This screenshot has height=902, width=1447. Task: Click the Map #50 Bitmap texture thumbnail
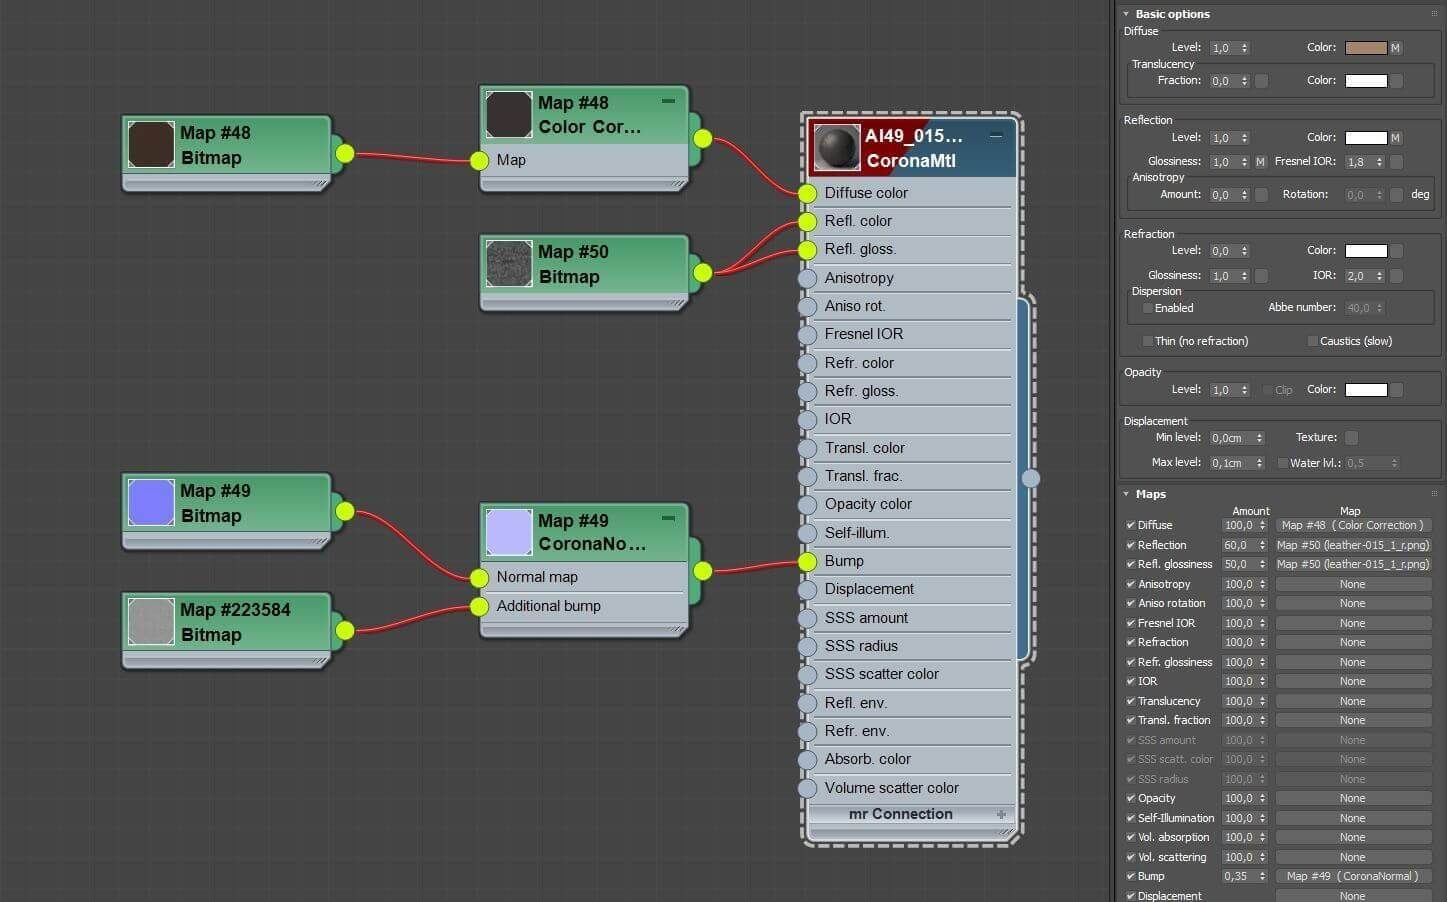508,264
